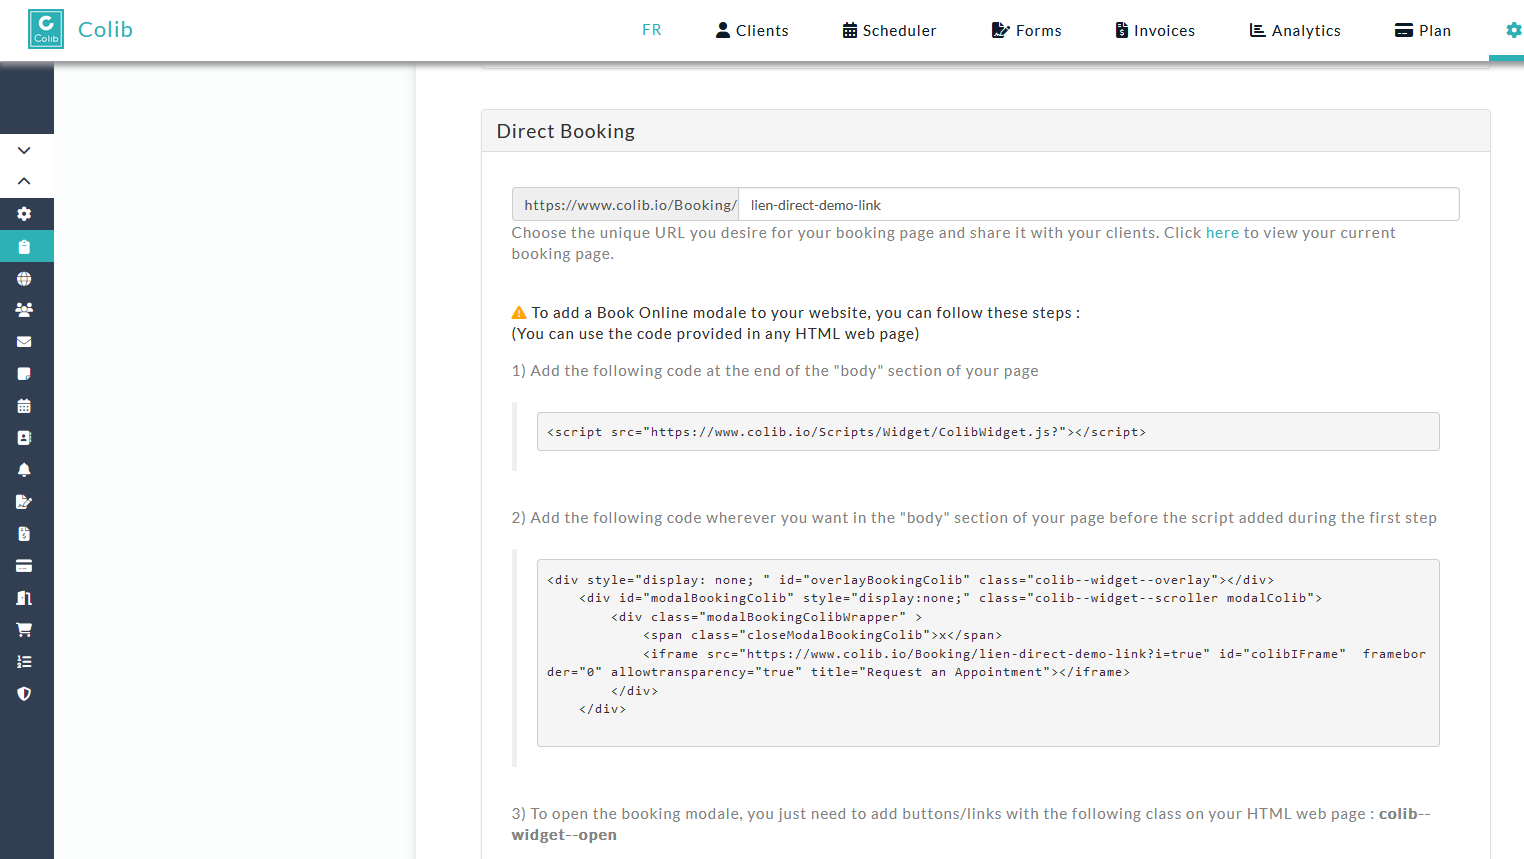Open the users group sidebar icon
Image resolution: width=1524 pixels, height=859 pixels.
pyautogui.click(x=24, y=310)
